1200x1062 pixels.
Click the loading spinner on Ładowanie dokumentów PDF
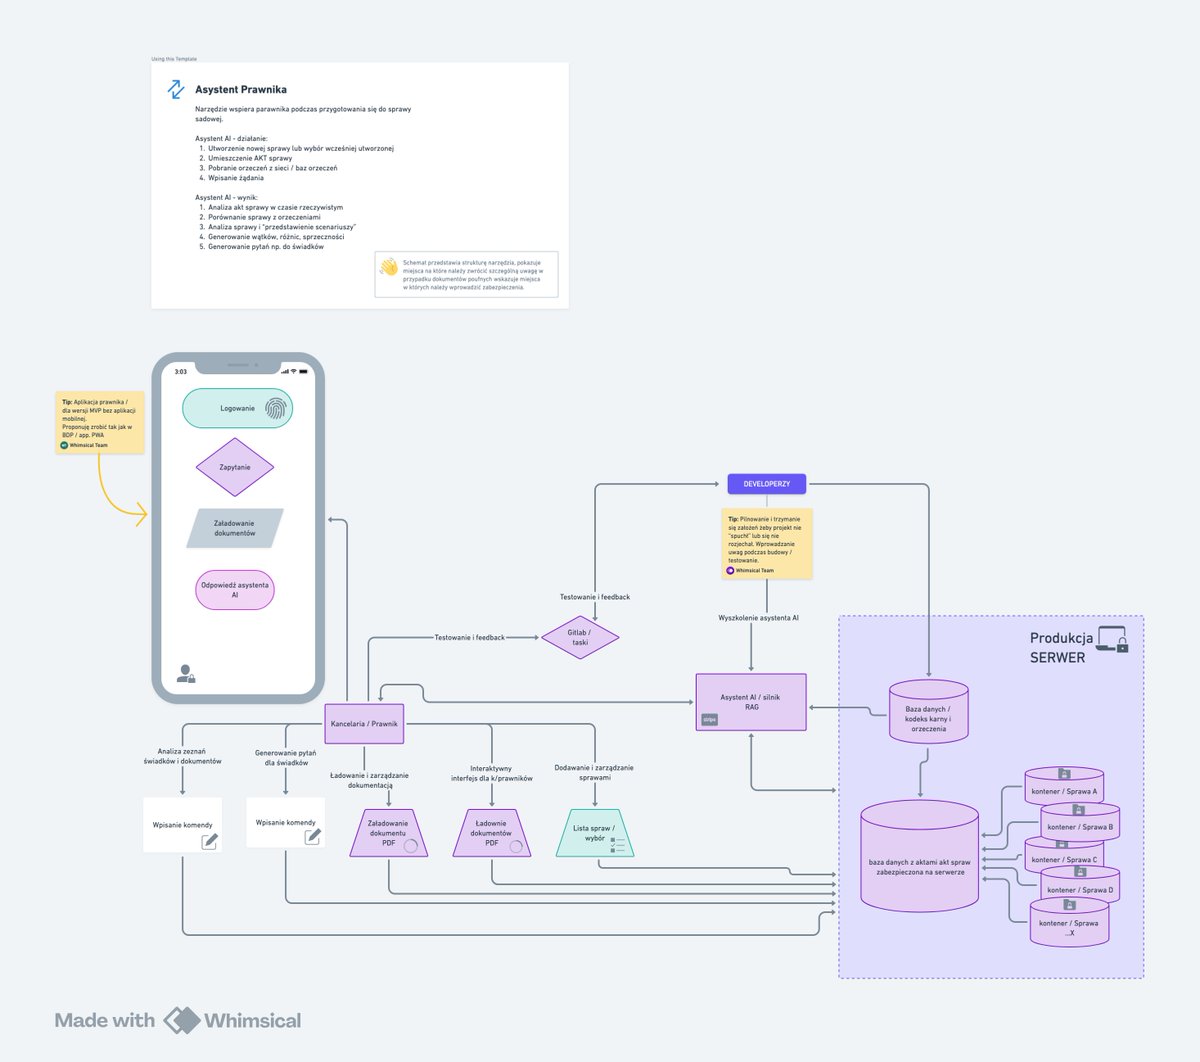(516, 846)
